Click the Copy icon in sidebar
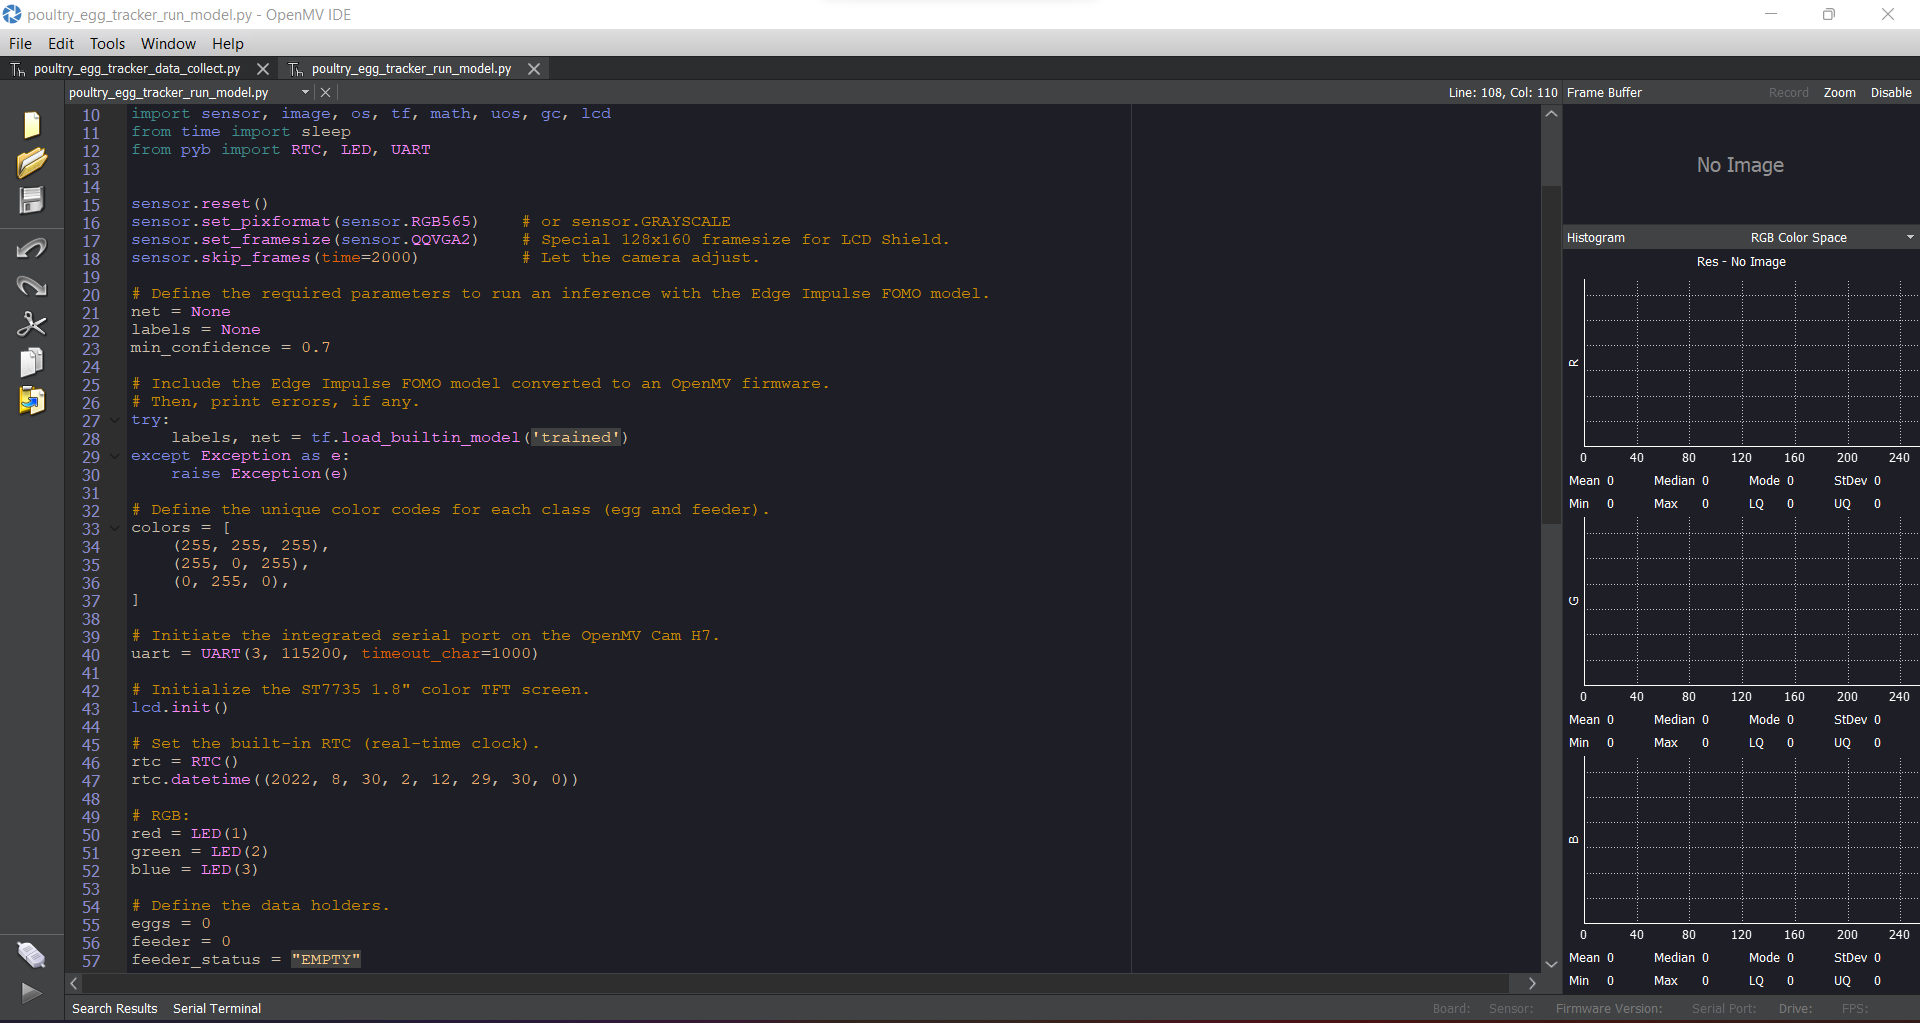1920x1023 pixels. tap(32, 362)
